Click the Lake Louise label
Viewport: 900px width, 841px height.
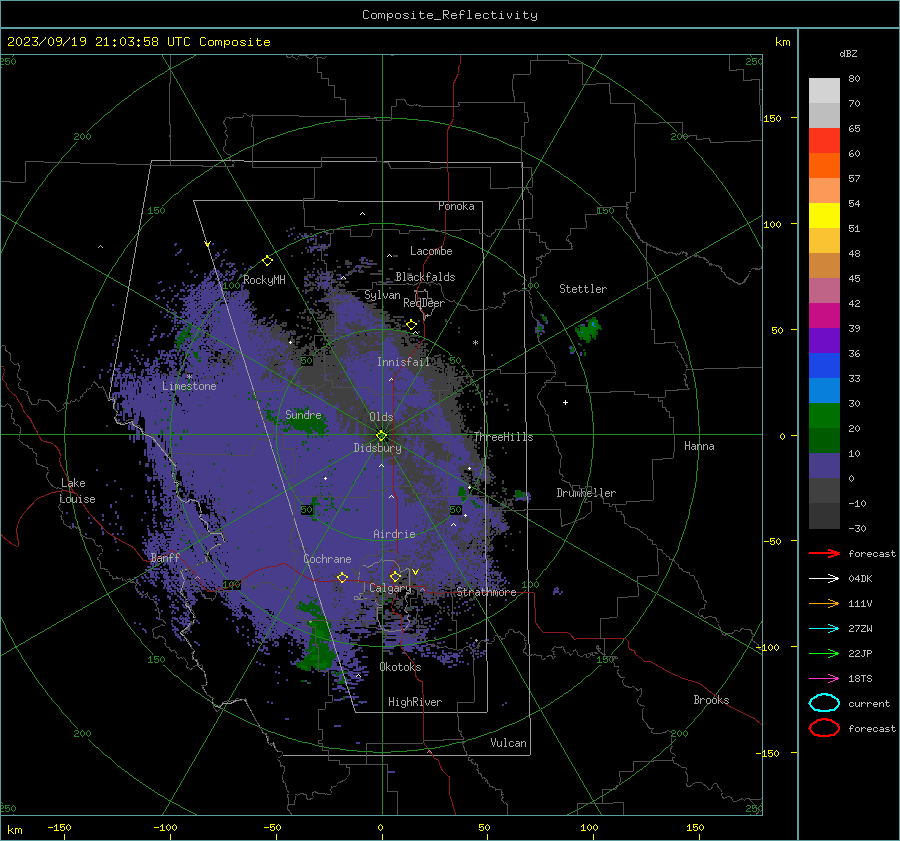pyautogui.click(x=77, y=491)
